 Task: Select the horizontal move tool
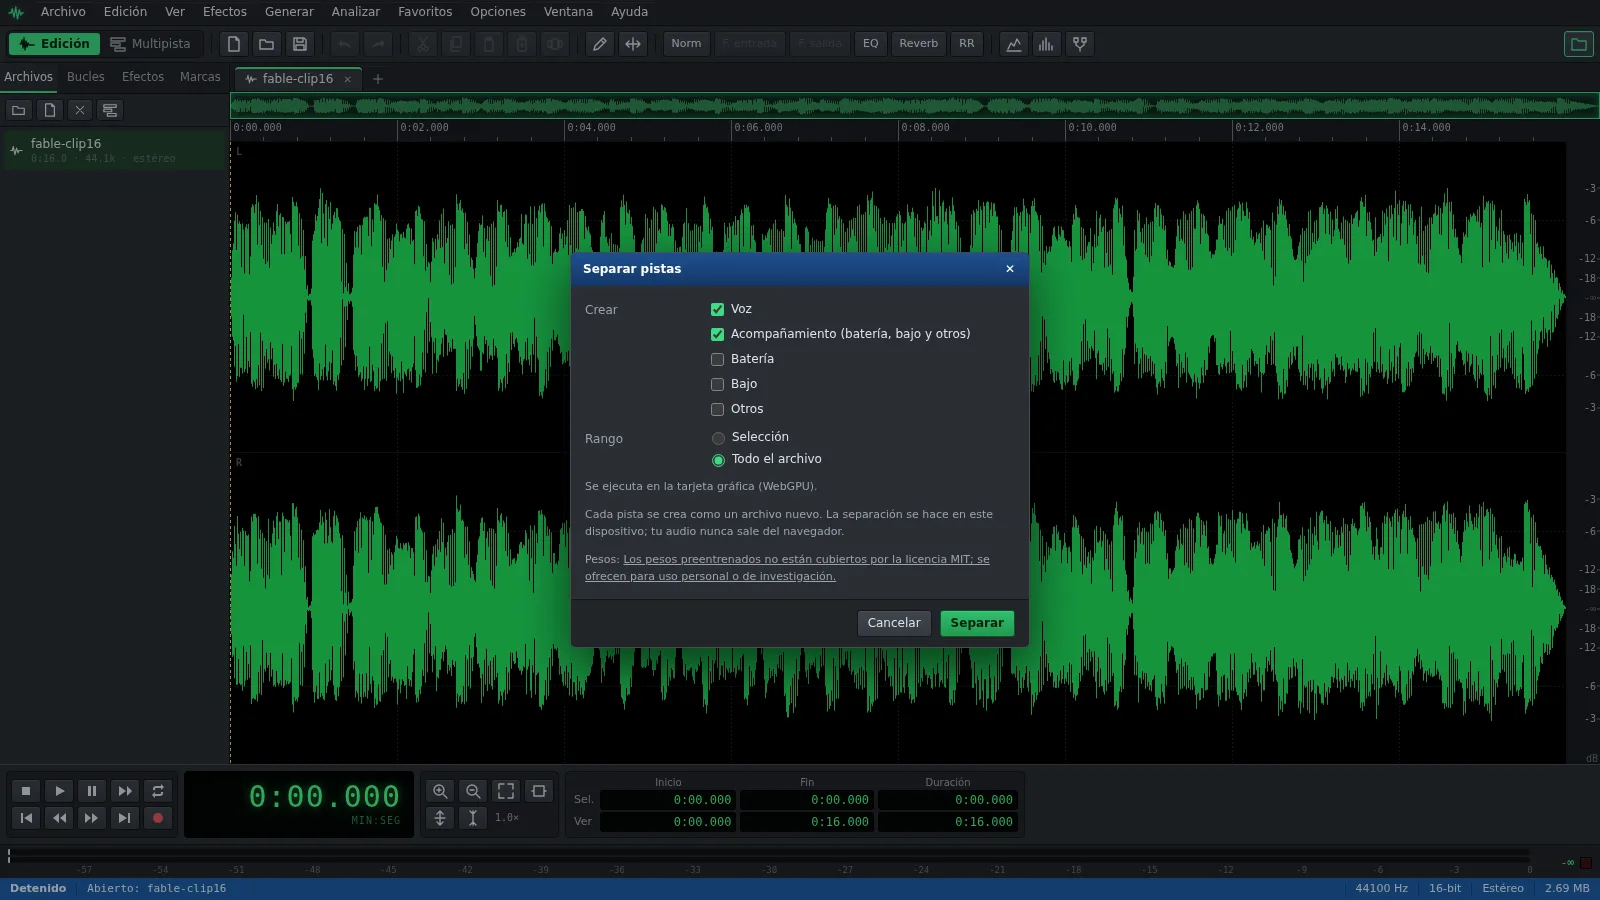pyautogui.click(x=633, y=44)
